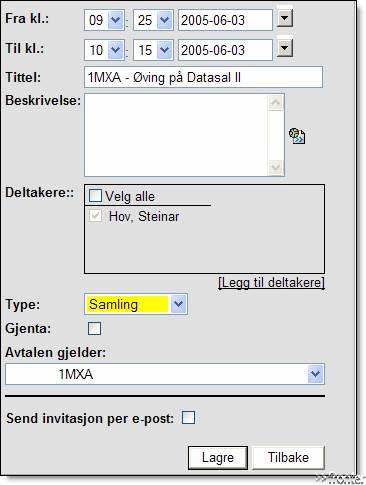
Task: Follow the Legg til deltakere link
Action: (x=271, y=282)
